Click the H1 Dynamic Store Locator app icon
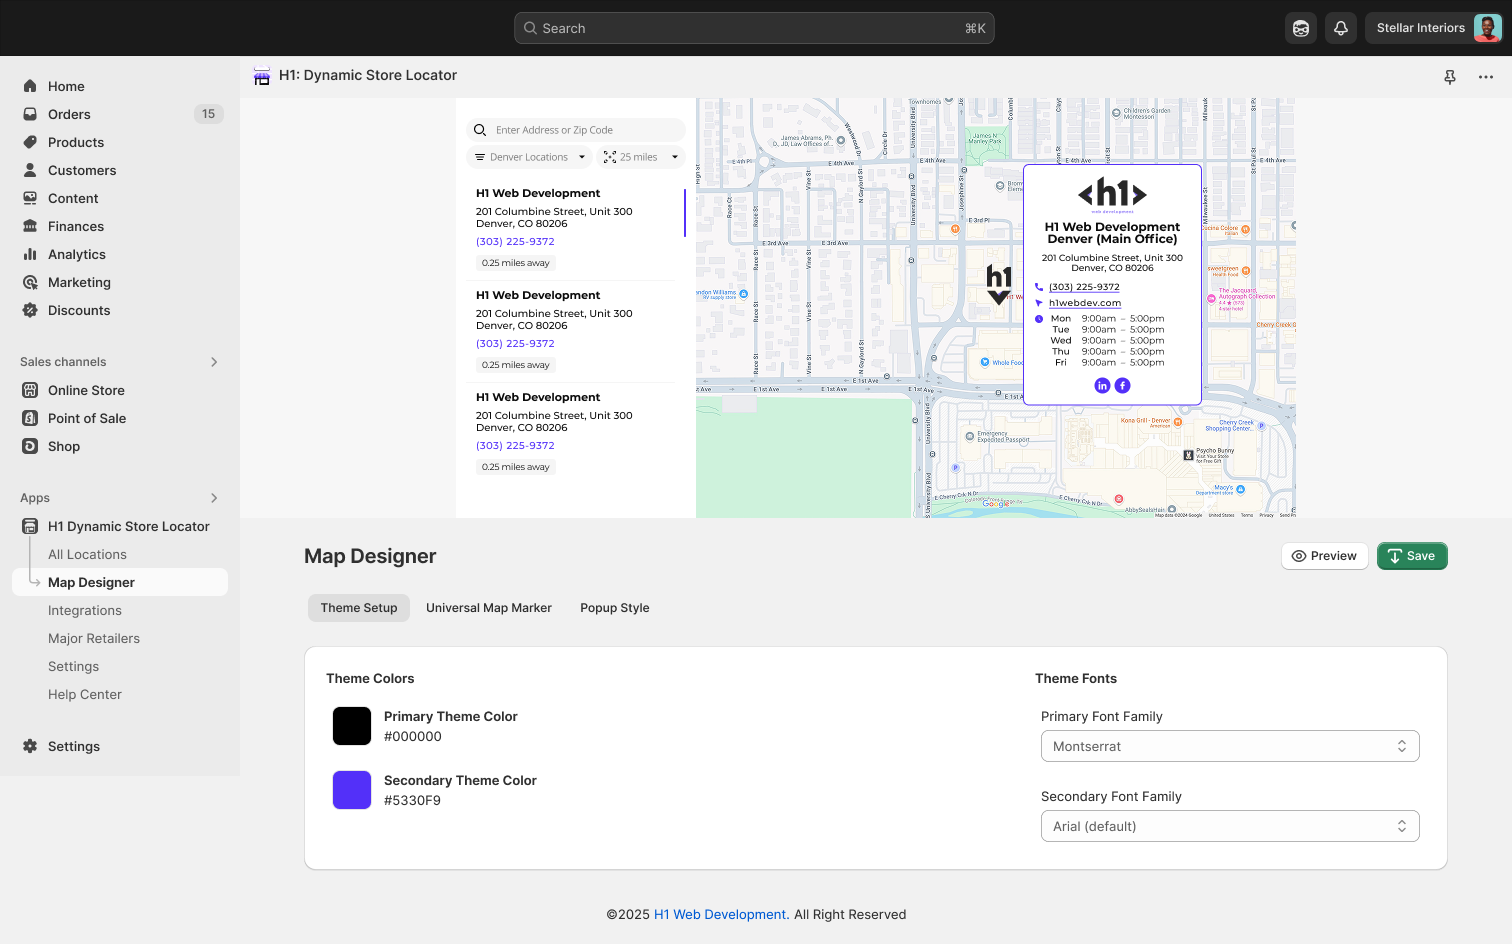Image resolution: width=1512 pixels, height=944 pixels. (30, 526)
